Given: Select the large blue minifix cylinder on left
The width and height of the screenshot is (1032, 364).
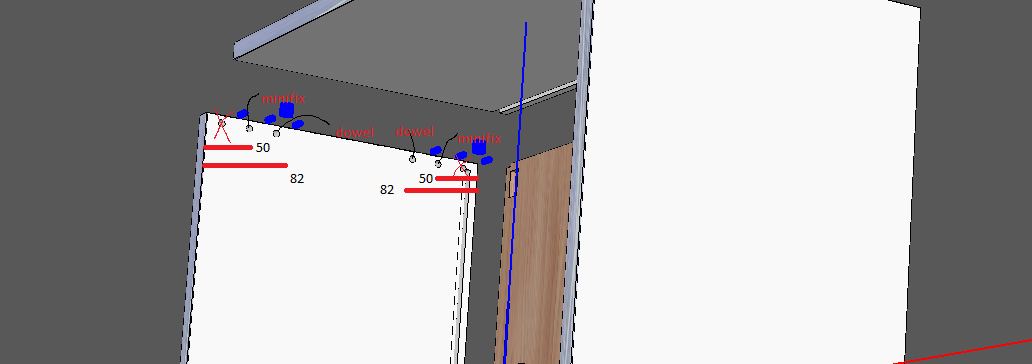Looking at the screenshot, I should coord(286,109).
